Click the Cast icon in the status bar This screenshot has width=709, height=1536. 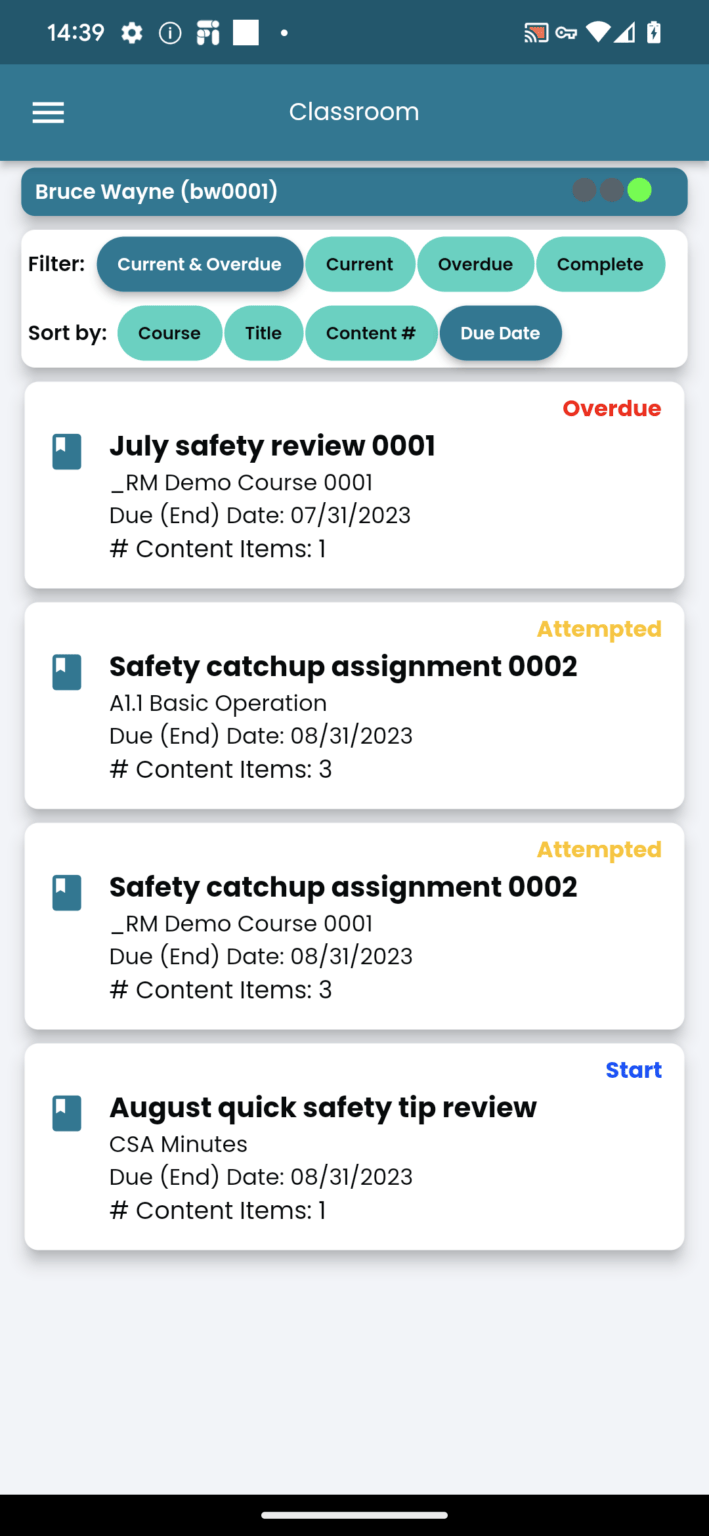pyautogui.click(x=533, y=31)
